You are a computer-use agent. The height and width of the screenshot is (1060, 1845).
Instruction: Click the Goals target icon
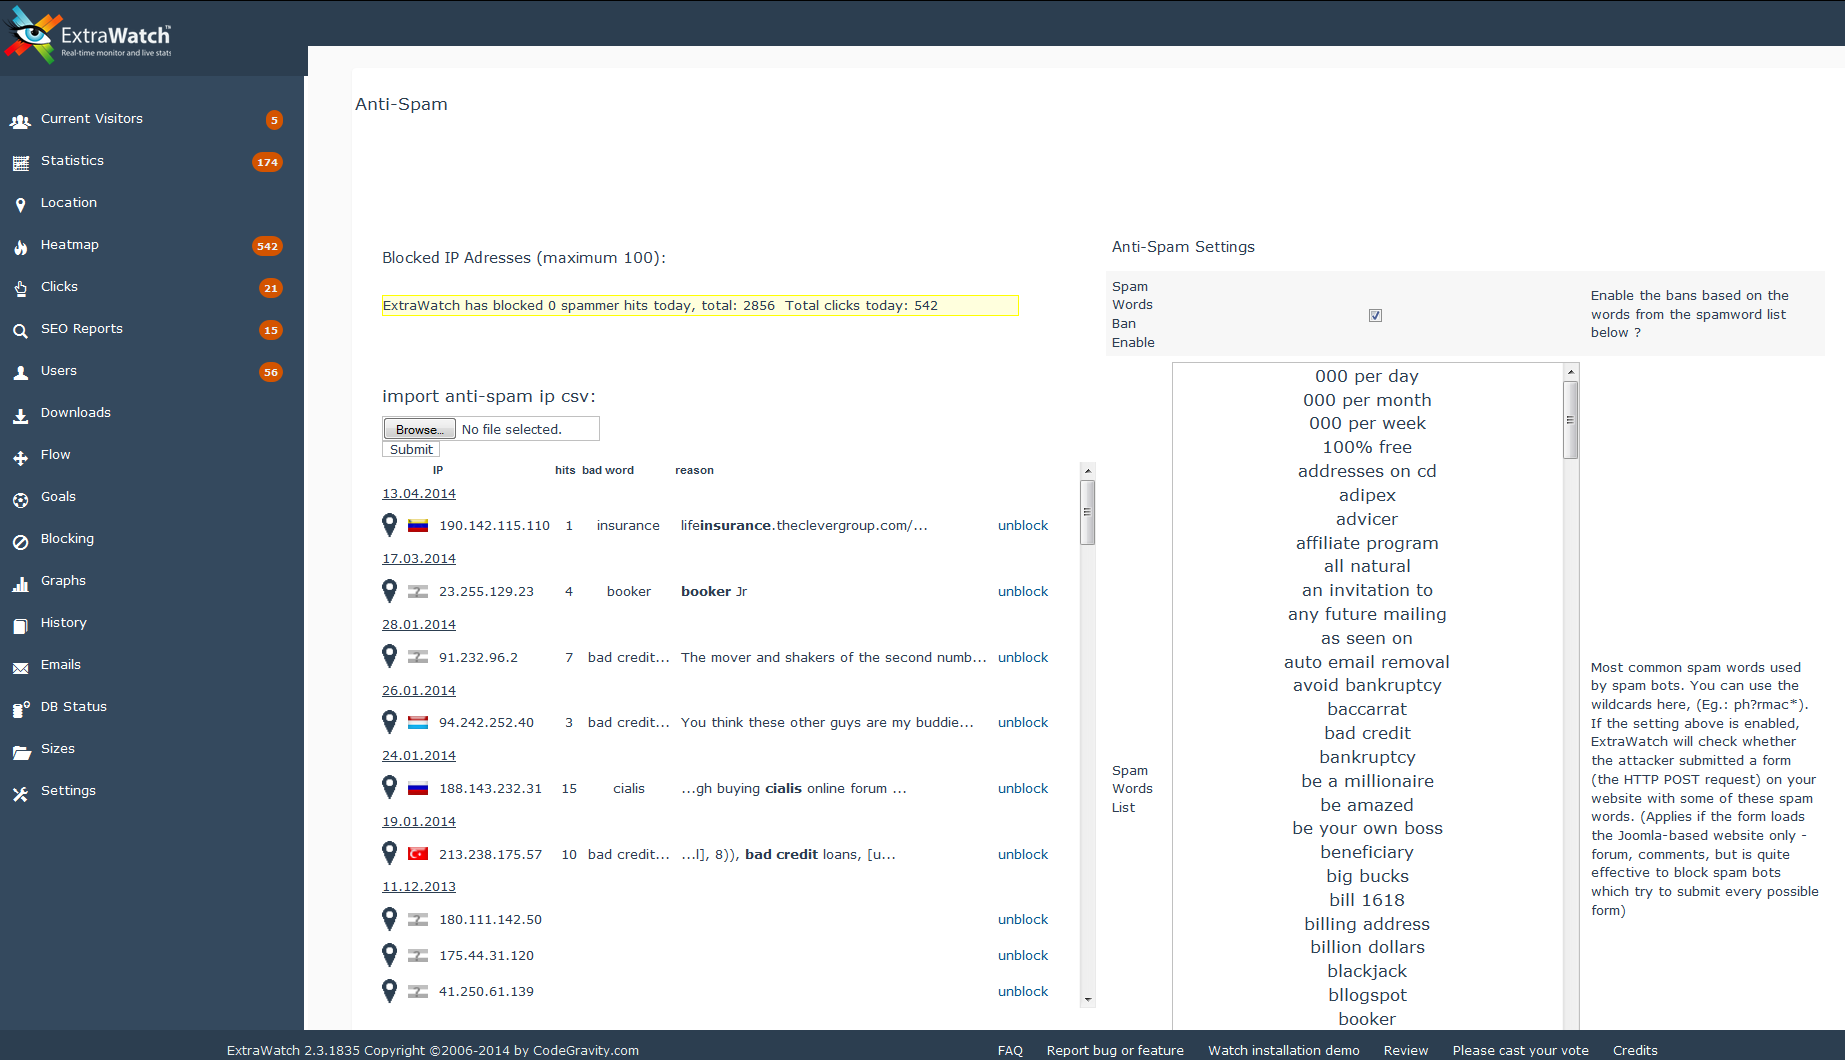click(x=20, y=499)
